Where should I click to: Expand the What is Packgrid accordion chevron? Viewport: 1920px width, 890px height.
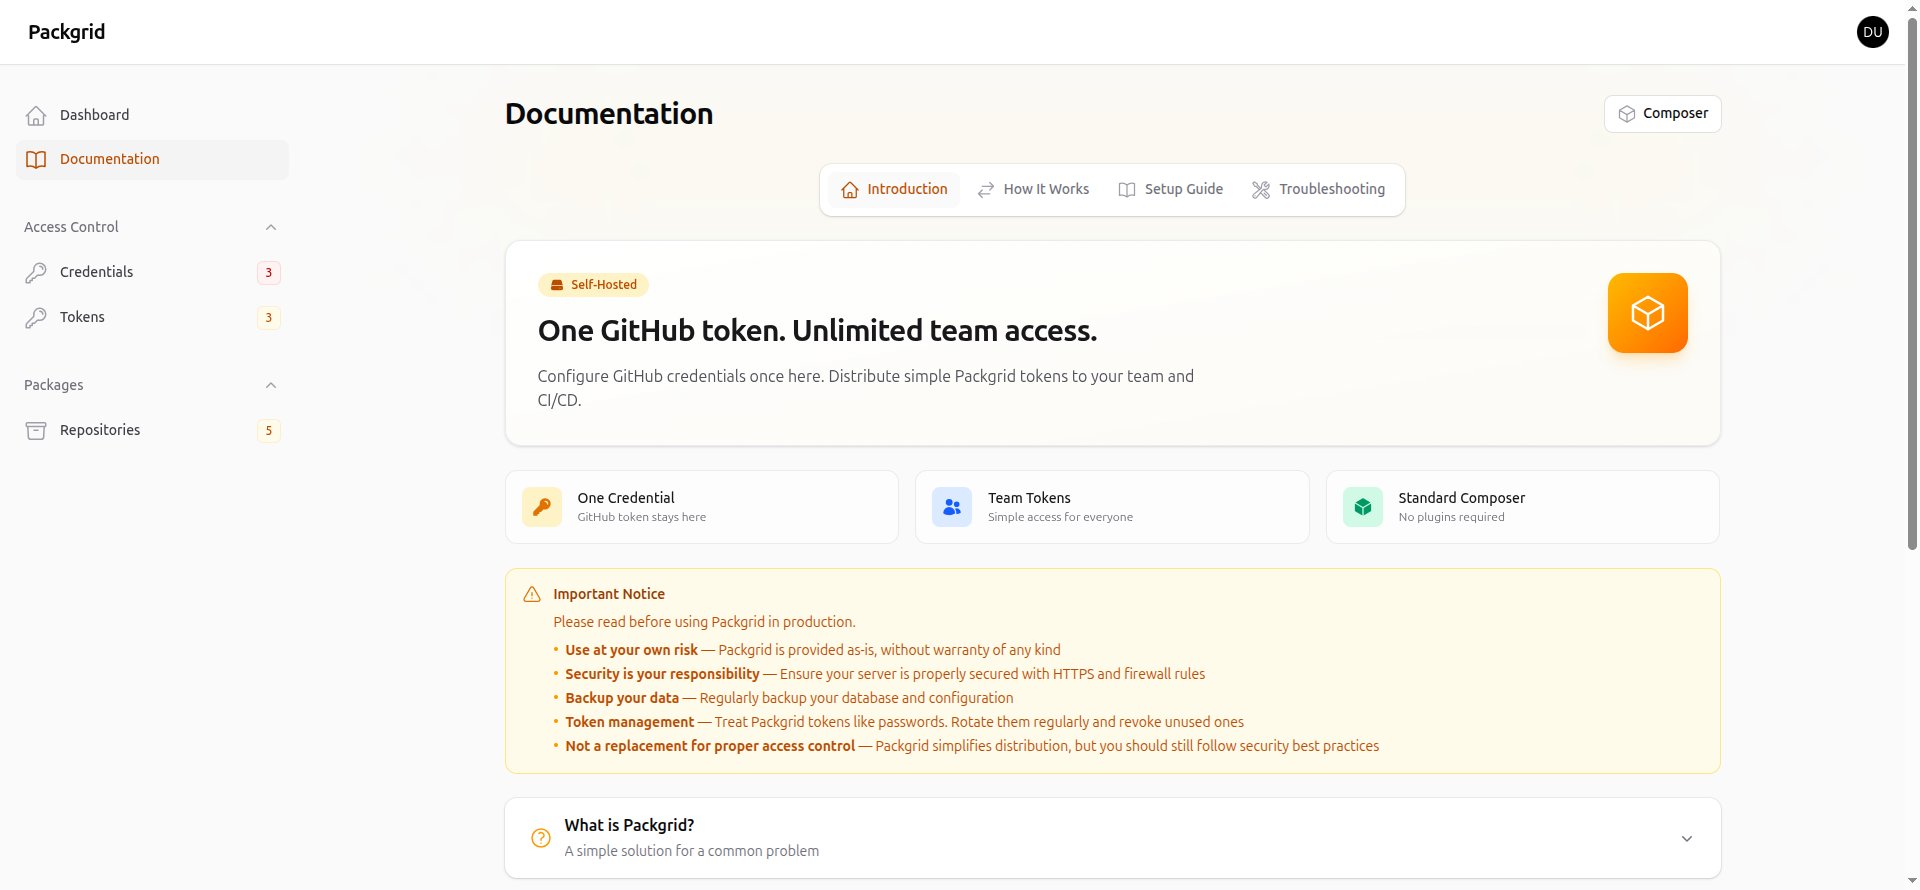tap(1687, 838)
